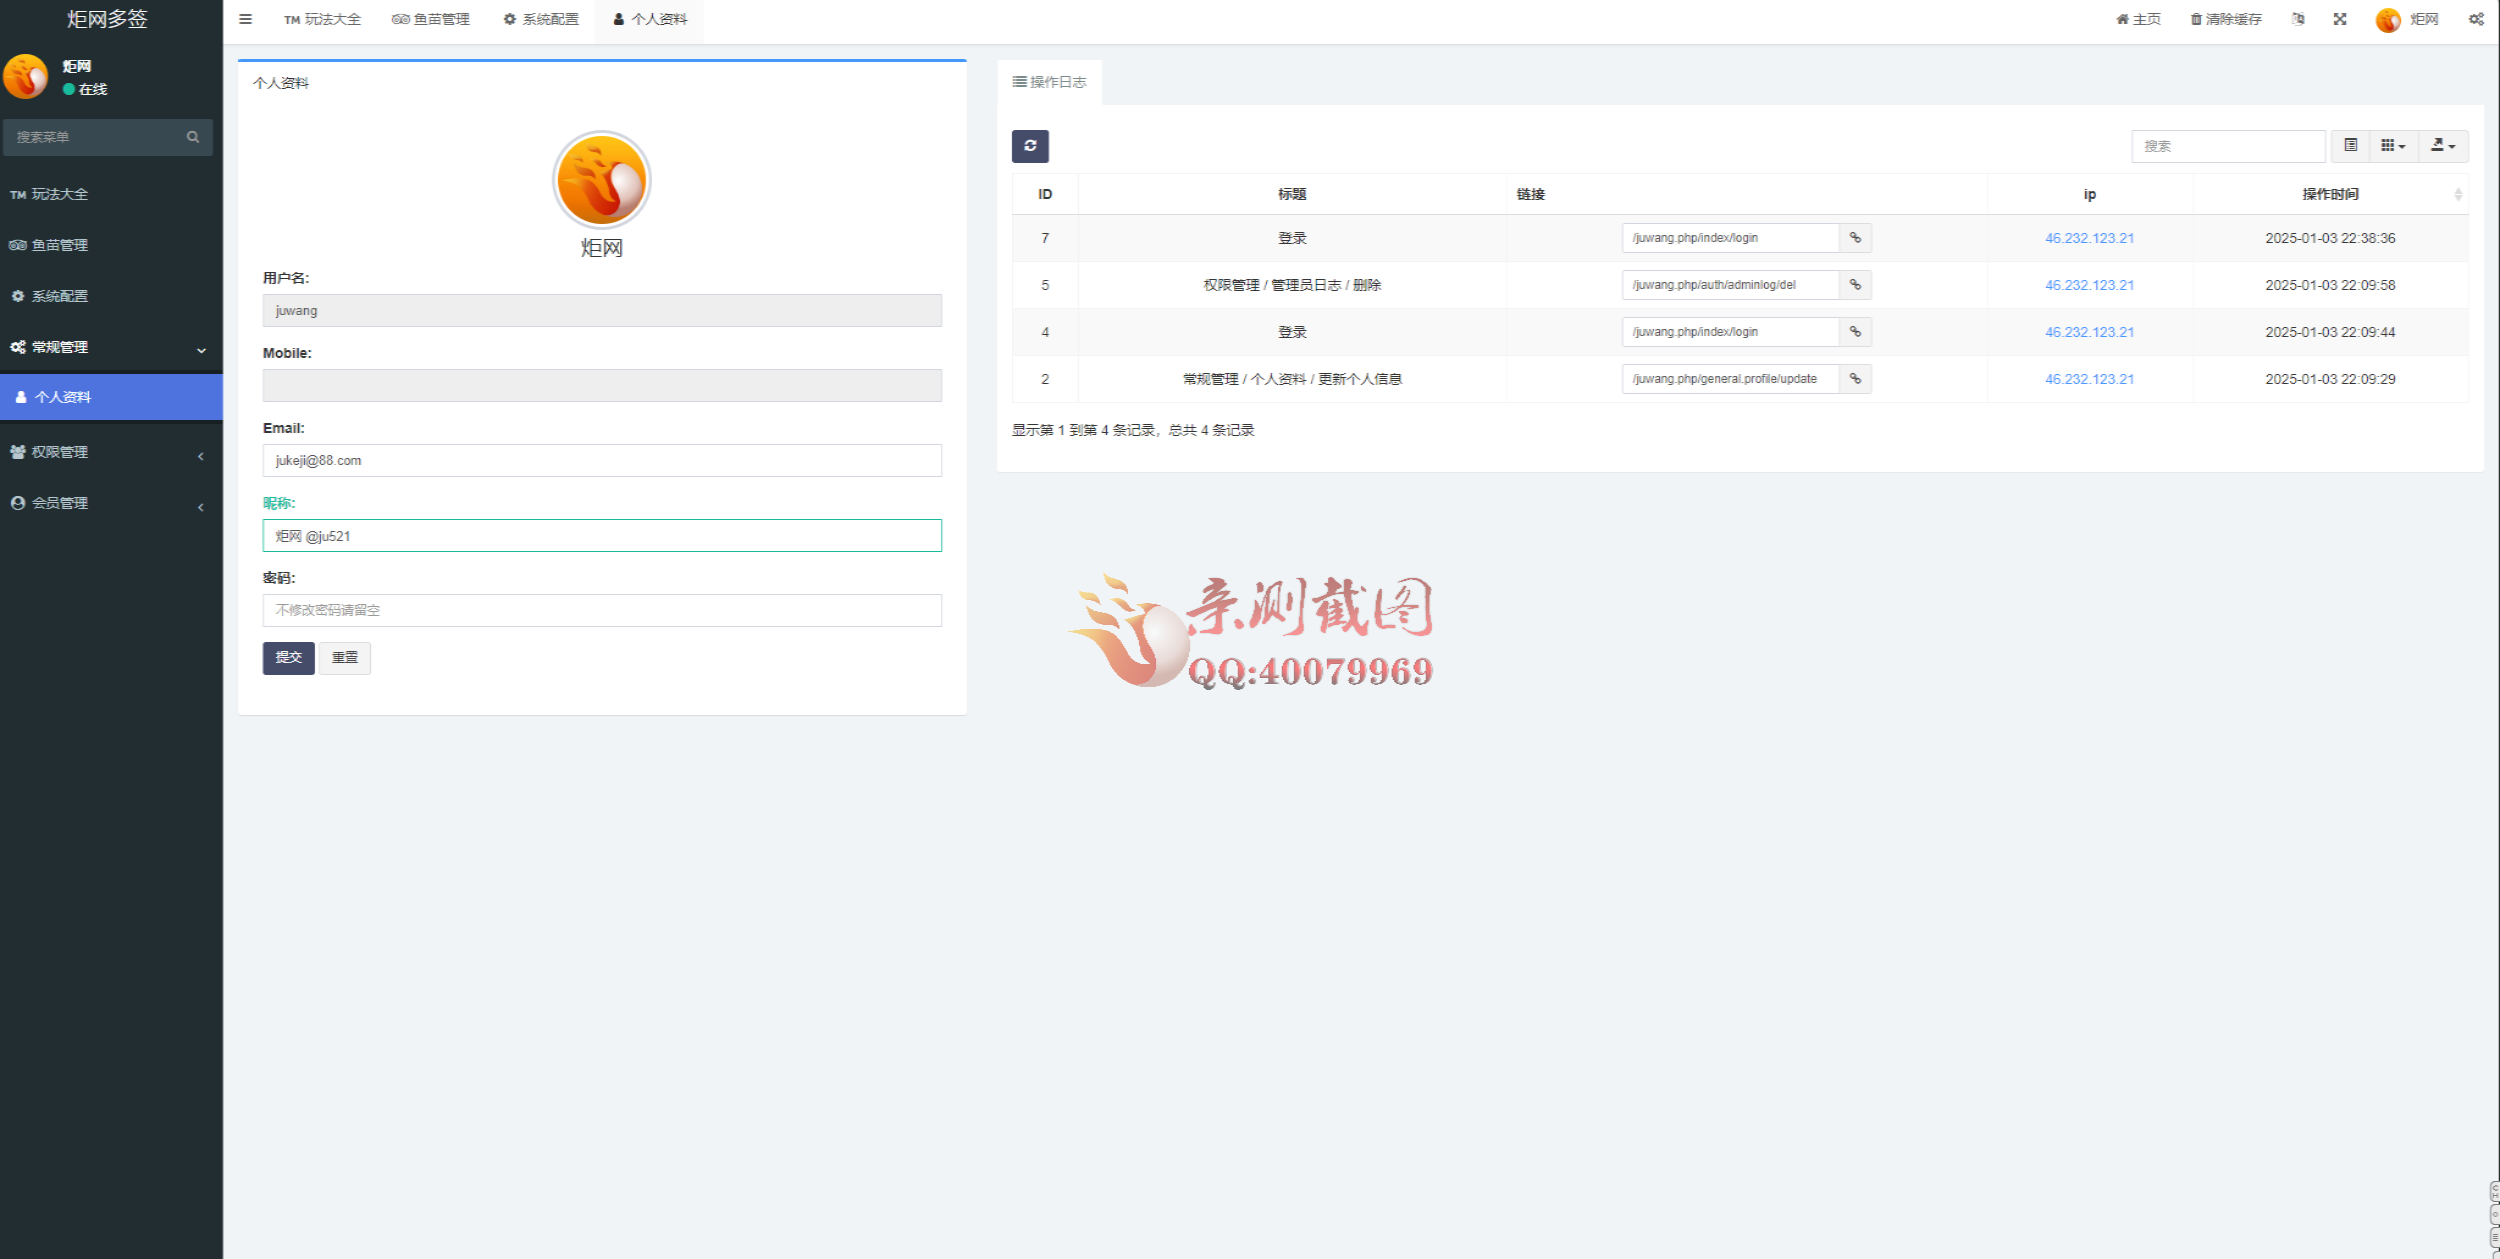Toggle fullscreen with the expand icon

coord(2340,19)
